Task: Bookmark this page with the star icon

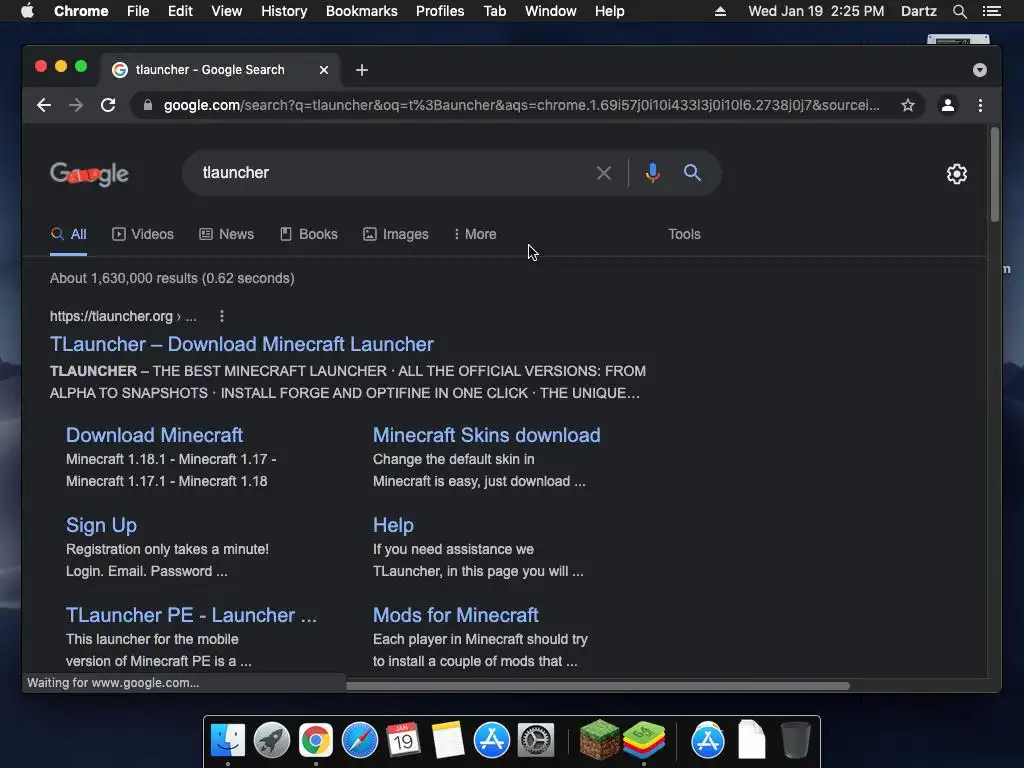Action: (x=908, y=105)
